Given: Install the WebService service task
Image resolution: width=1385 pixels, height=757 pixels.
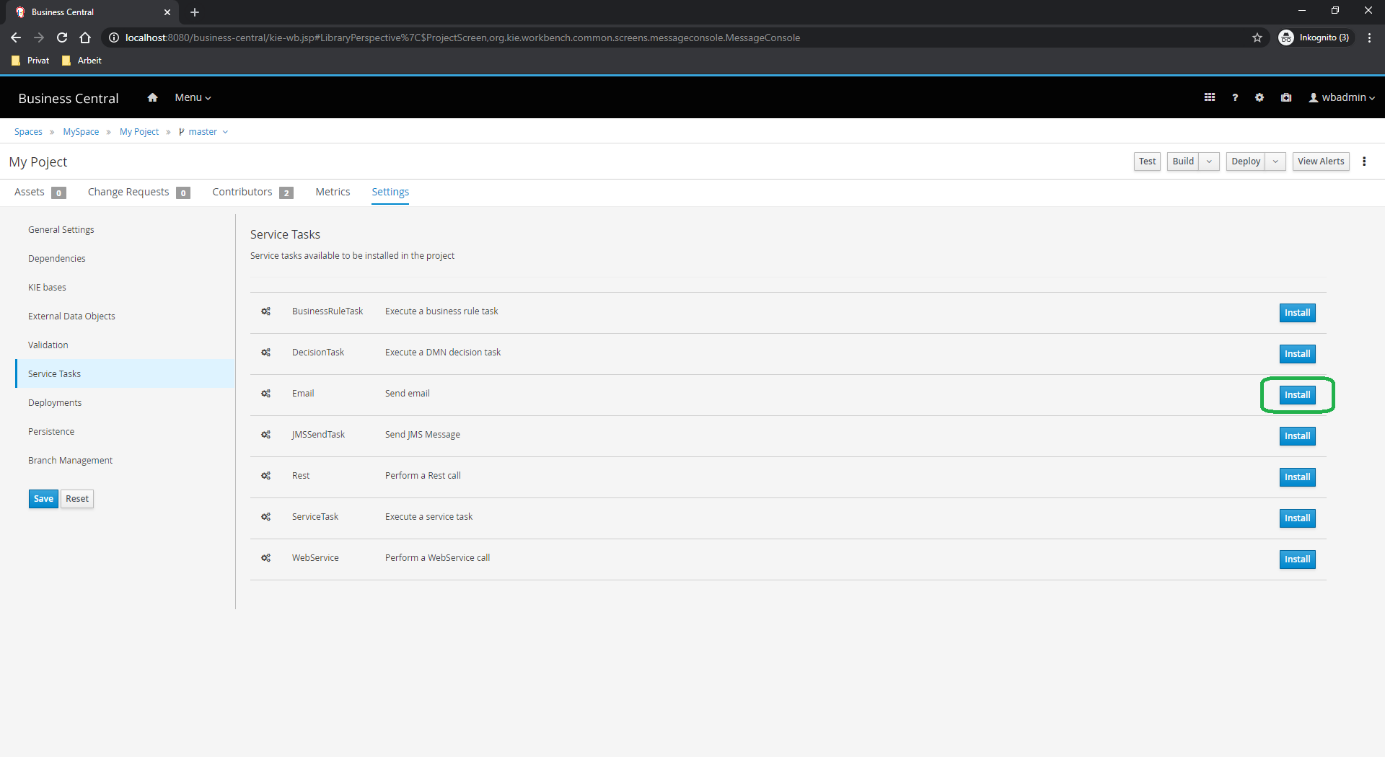Looking at the screenshot, I should tap(1297, 559).
